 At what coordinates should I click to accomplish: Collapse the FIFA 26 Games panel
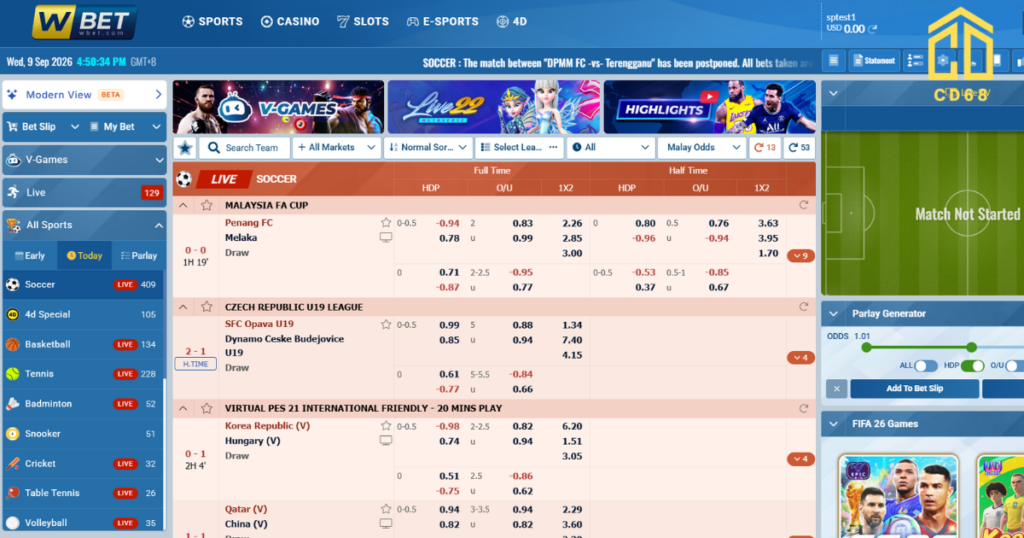[834, 424]
